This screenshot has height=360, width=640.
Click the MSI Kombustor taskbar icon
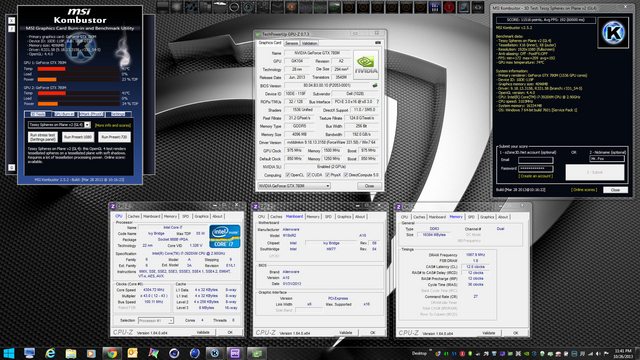215,353
